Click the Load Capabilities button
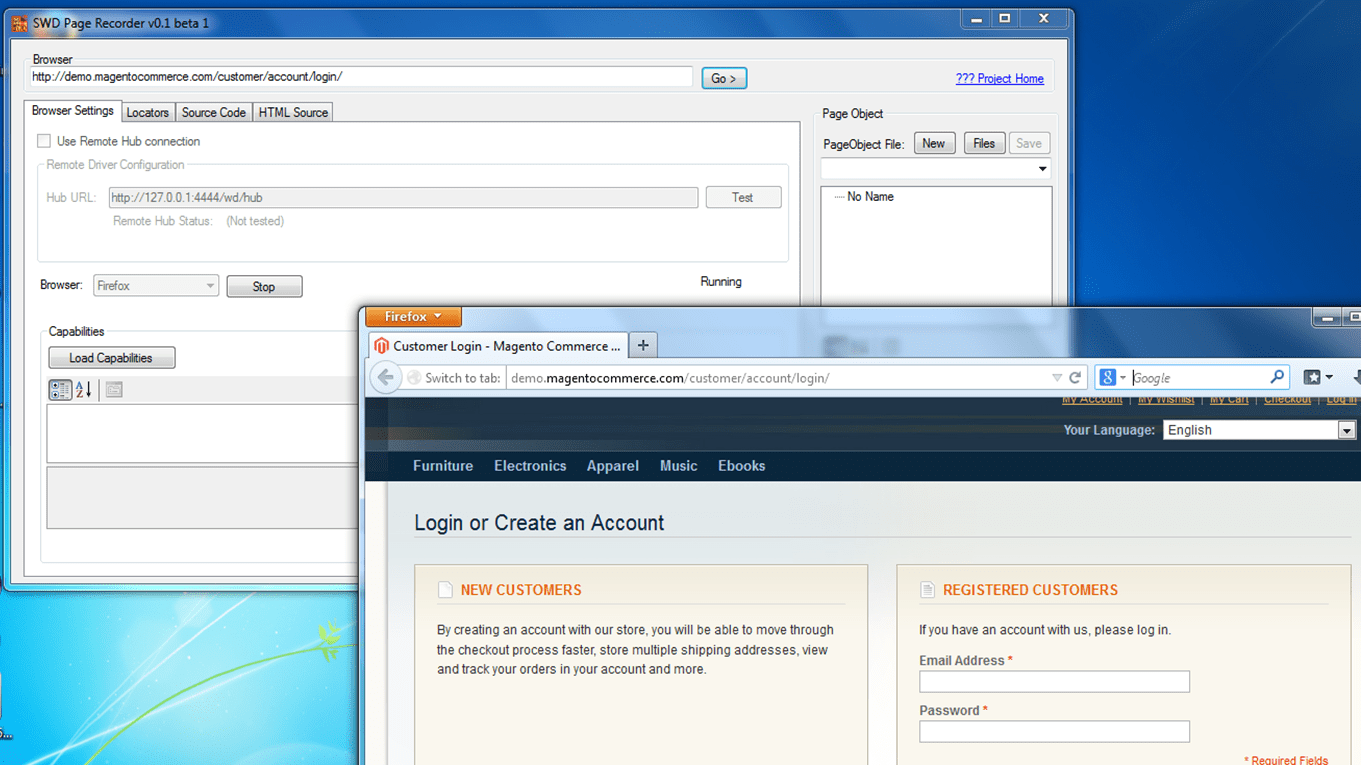This screenshot has height=765, width=1361. (x=111, y=358)
